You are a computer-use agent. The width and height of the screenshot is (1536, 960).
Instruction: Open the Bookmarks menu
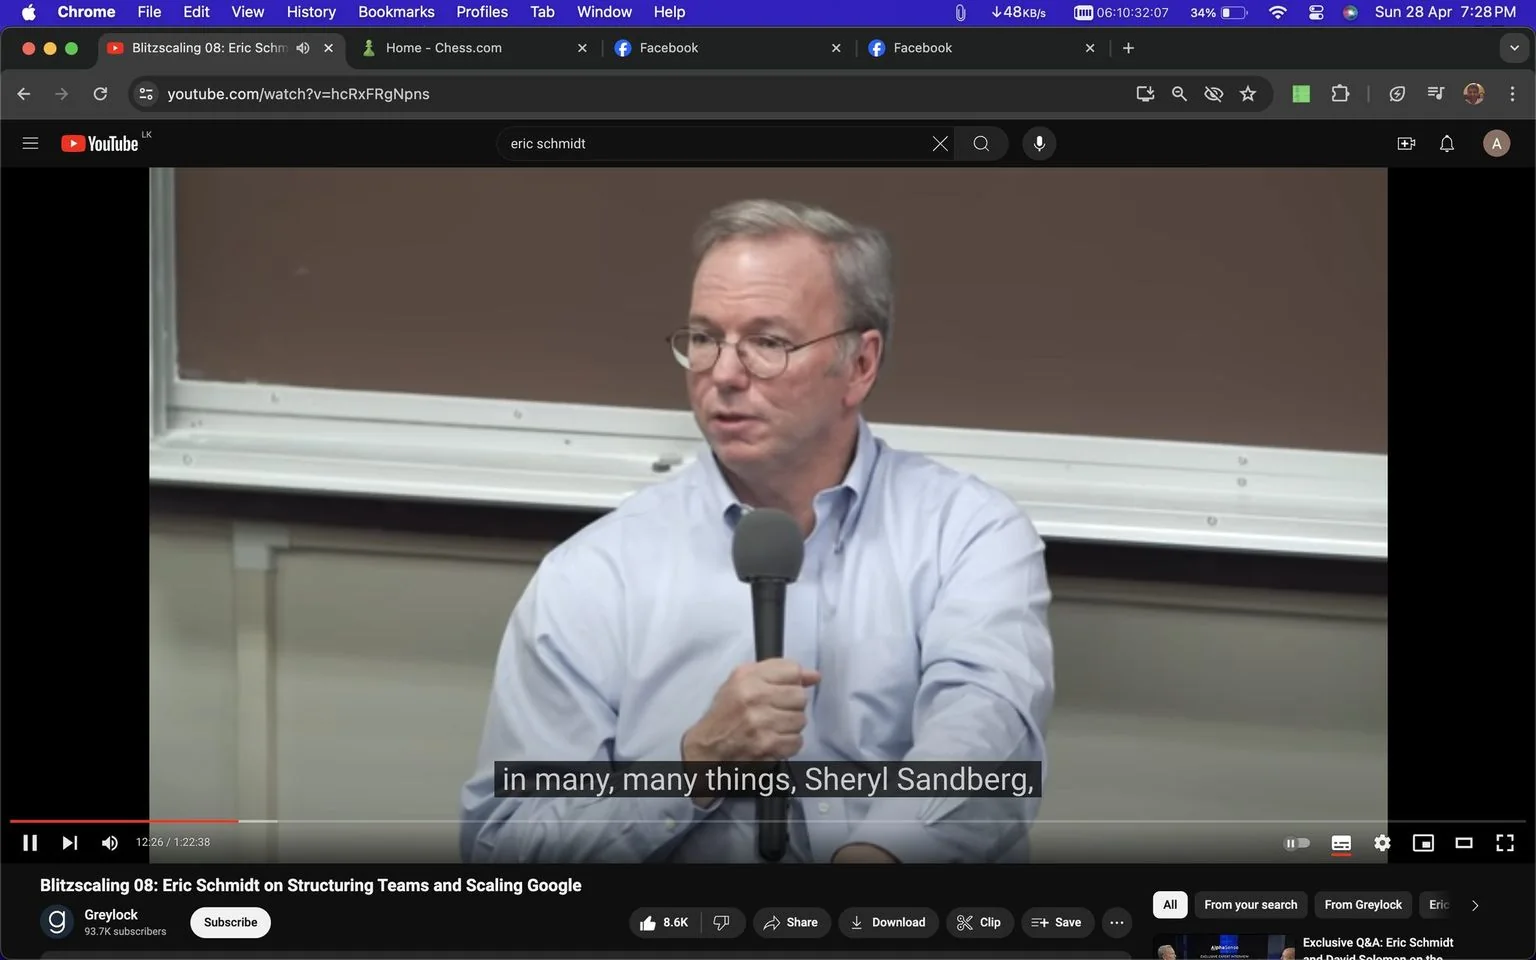pos(396,12)
